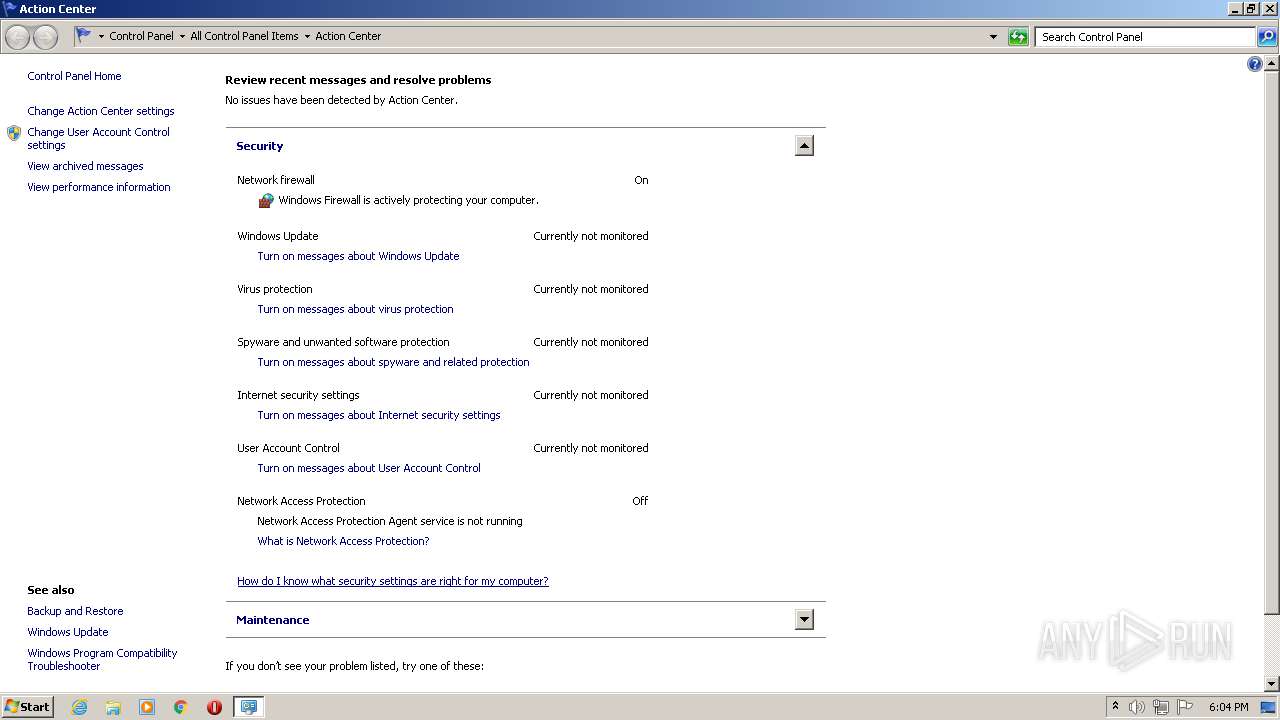Viewport: 1280px width, 720px height.
Task: Click the Maintenance section heading
Action: (273, 620)
